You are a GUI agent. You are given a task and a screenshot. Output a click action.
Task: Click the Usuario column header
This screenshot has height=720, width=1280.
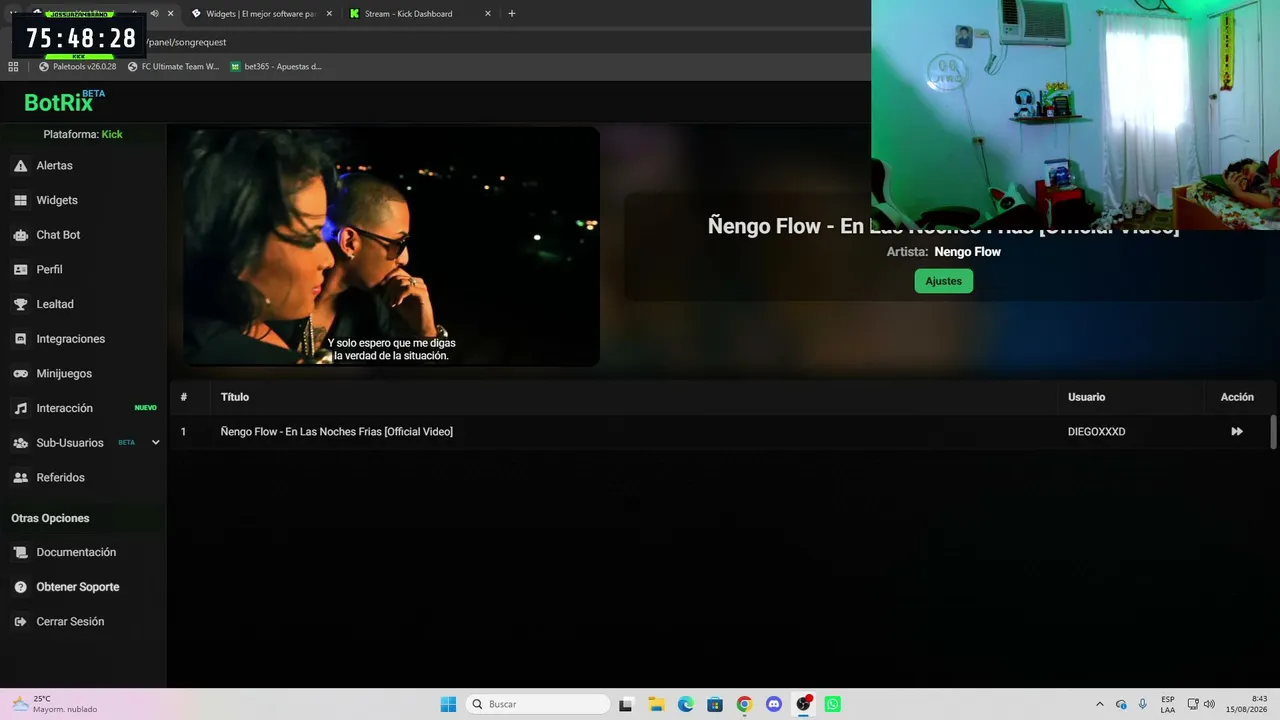coord(1086,397)
